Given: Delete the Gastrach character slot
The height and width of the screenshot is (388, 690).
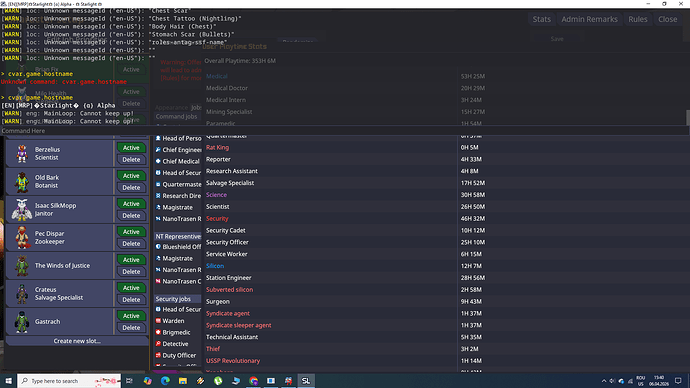Looking at the screenshot, I should (x=131, y=328).
